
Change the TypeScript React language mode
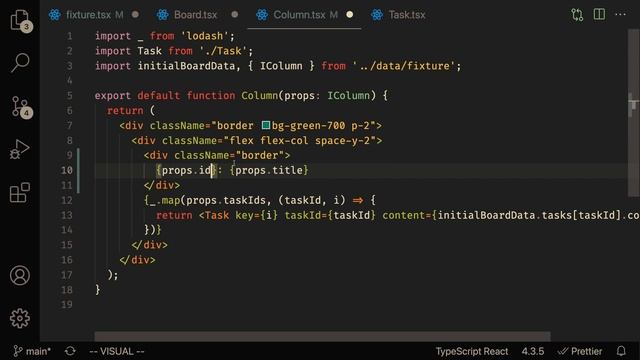(471, 351)
